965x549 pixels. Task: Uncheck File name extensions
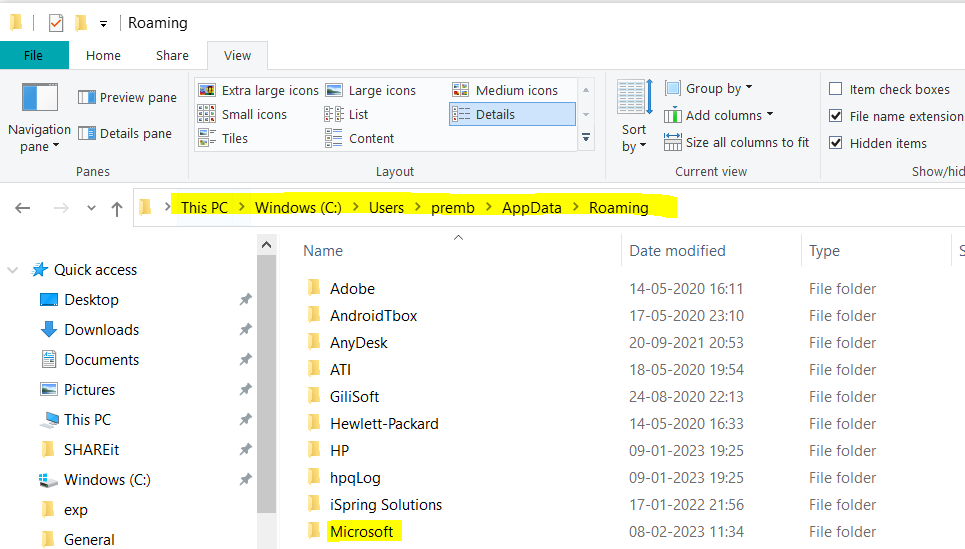pos(836,116)
